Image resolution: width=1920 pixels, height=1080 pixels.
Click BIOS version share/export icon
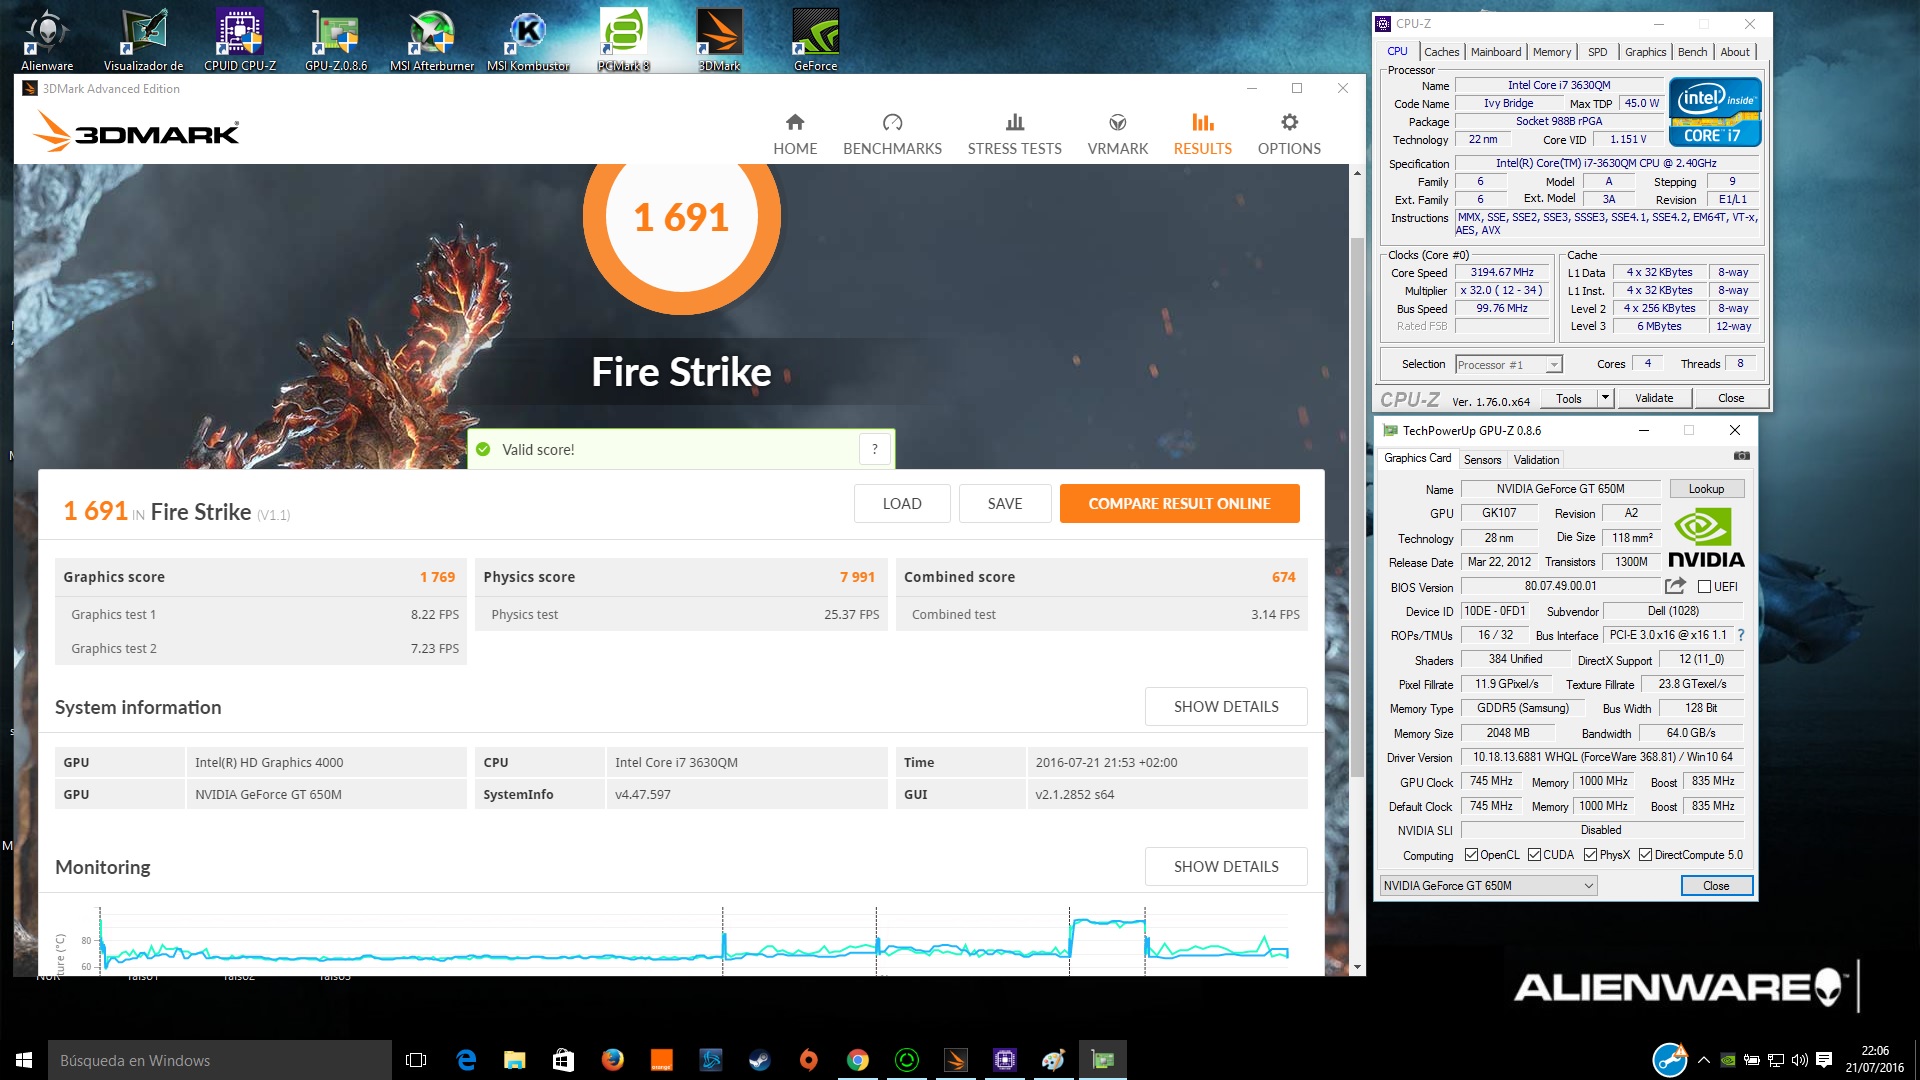coord(1675,586)
